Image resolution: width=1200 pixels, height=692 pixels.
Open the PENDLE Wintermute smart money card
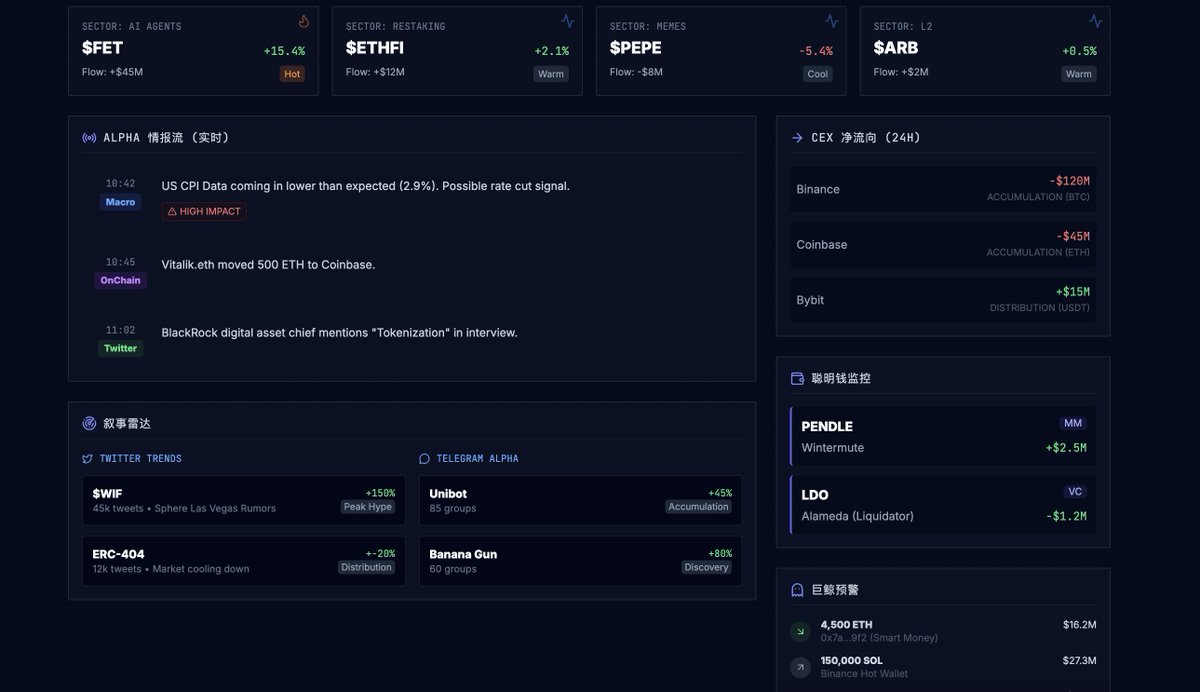tap(943, 436)
